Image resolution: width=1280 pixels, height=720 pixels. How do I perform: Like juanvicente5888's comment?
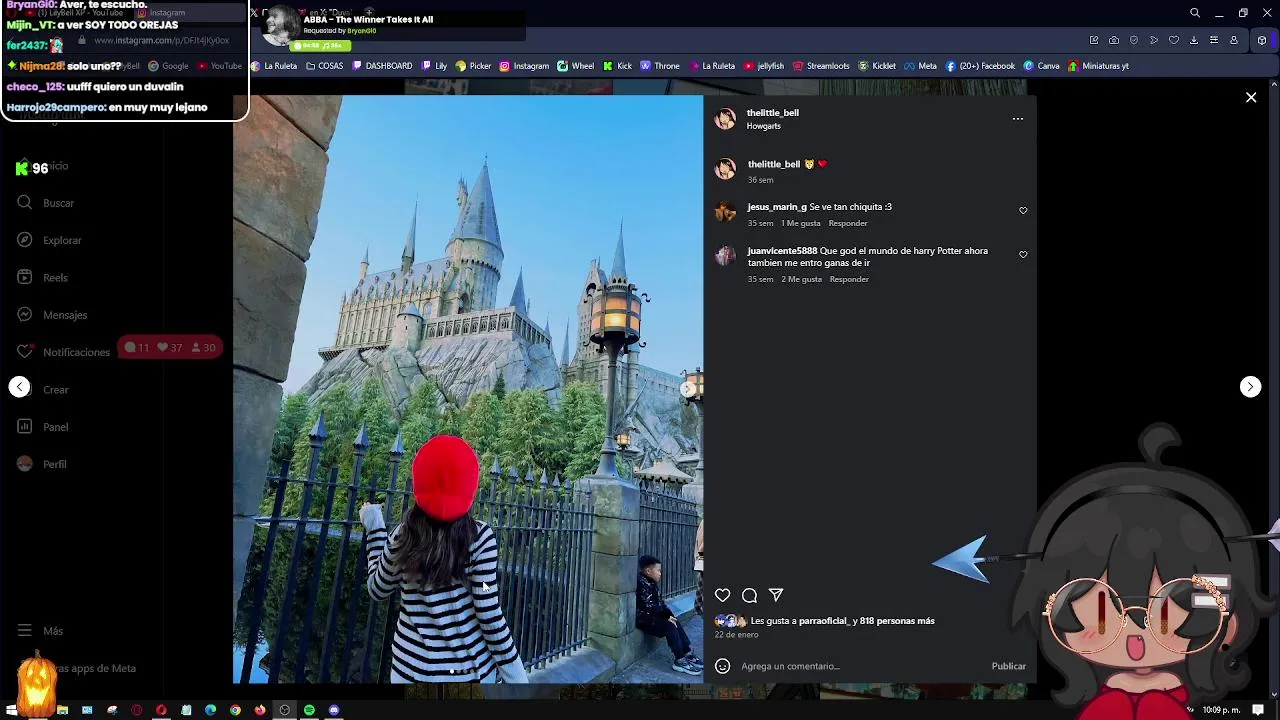(x=1023, y=255)
